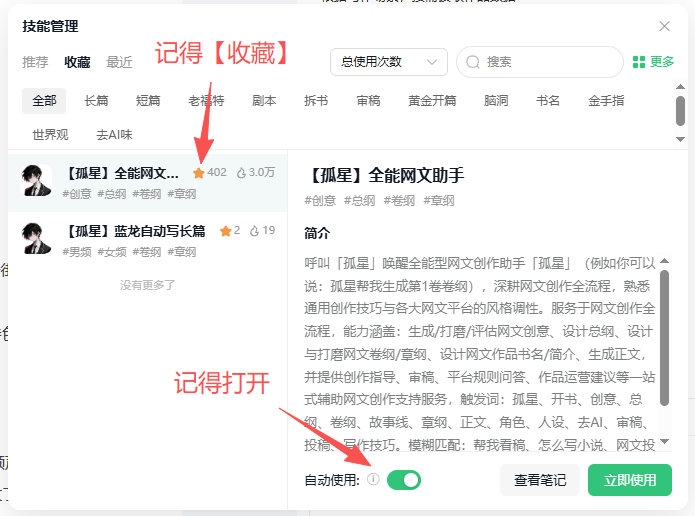The width and height of the screenshot is (695, 516).
Task: Click the category filter scrollbar thumb
Action: click(x=680, y=111)
